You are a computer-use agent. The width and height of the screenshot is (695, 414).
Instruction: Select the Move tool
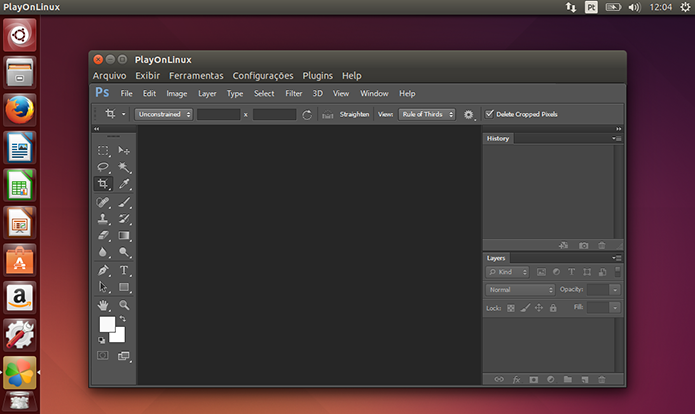[124, 151]
